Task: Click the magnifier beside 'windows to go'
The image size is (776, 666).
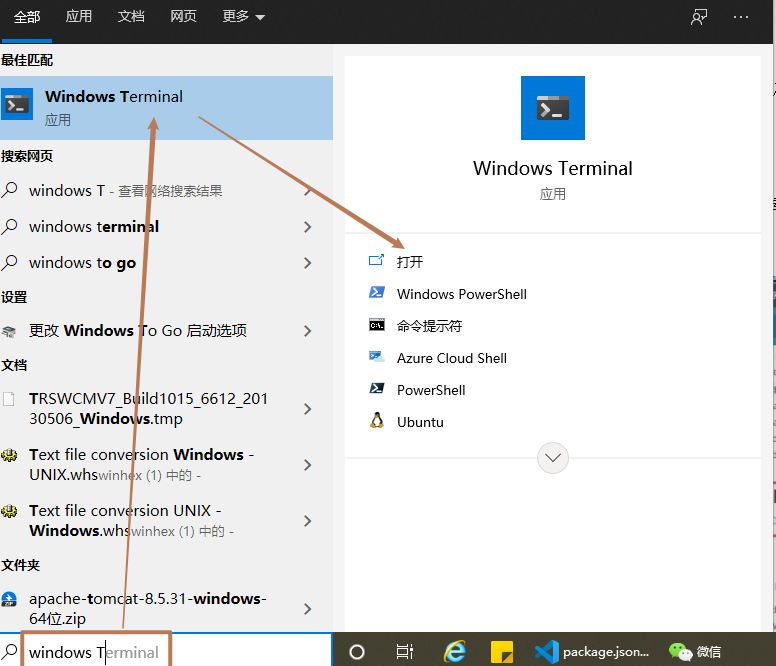Action: (9, 263)
